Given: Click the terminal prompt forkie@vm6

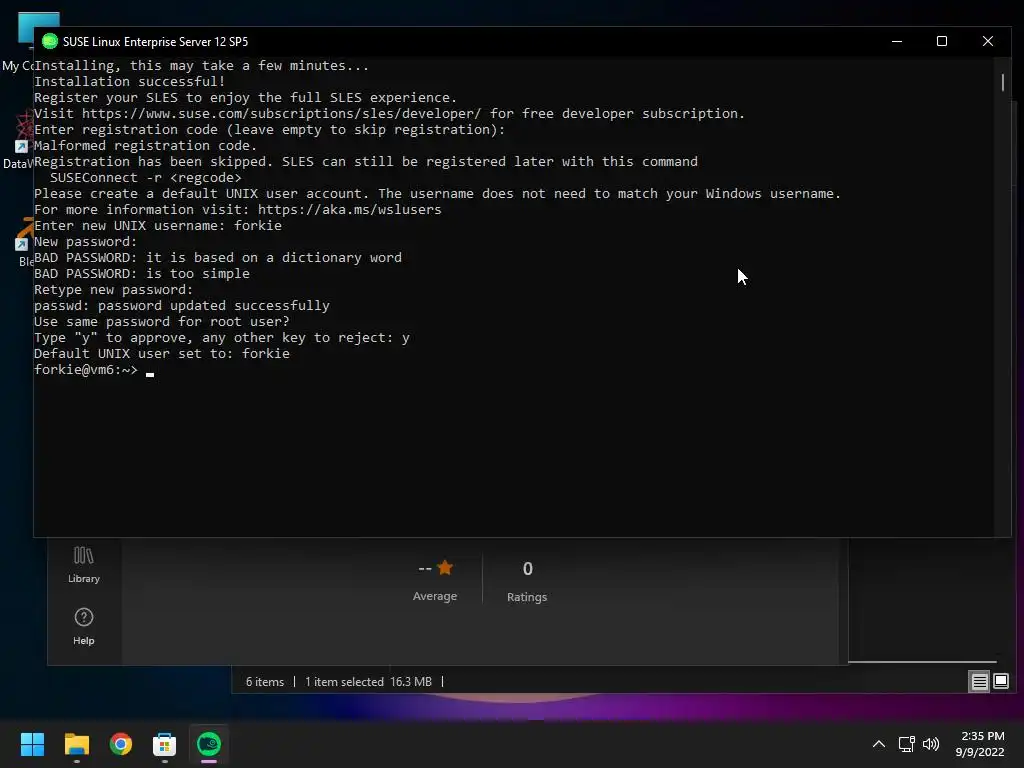Looking at the screenshot, I should tap(86, 370).
